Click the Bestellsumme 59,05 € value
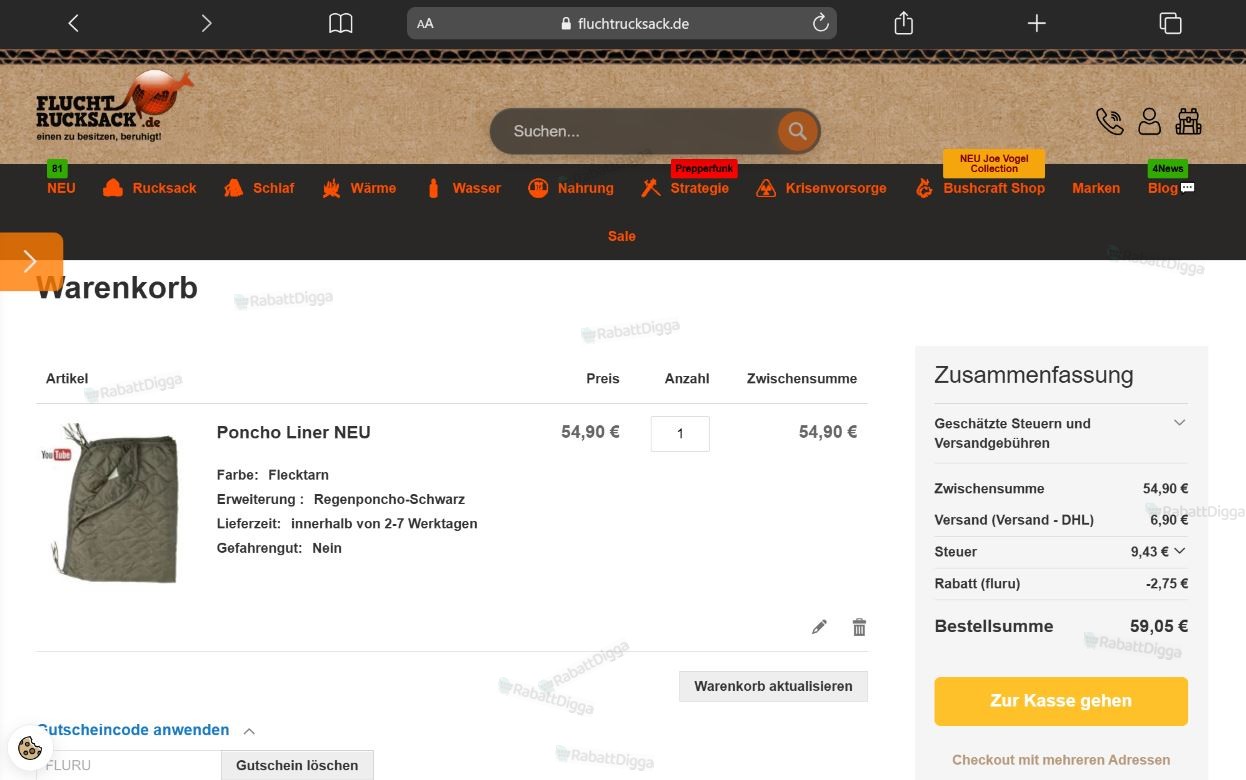This screenshot has width=1246, height=780. pyautogui.click(x=1158, y=626)
